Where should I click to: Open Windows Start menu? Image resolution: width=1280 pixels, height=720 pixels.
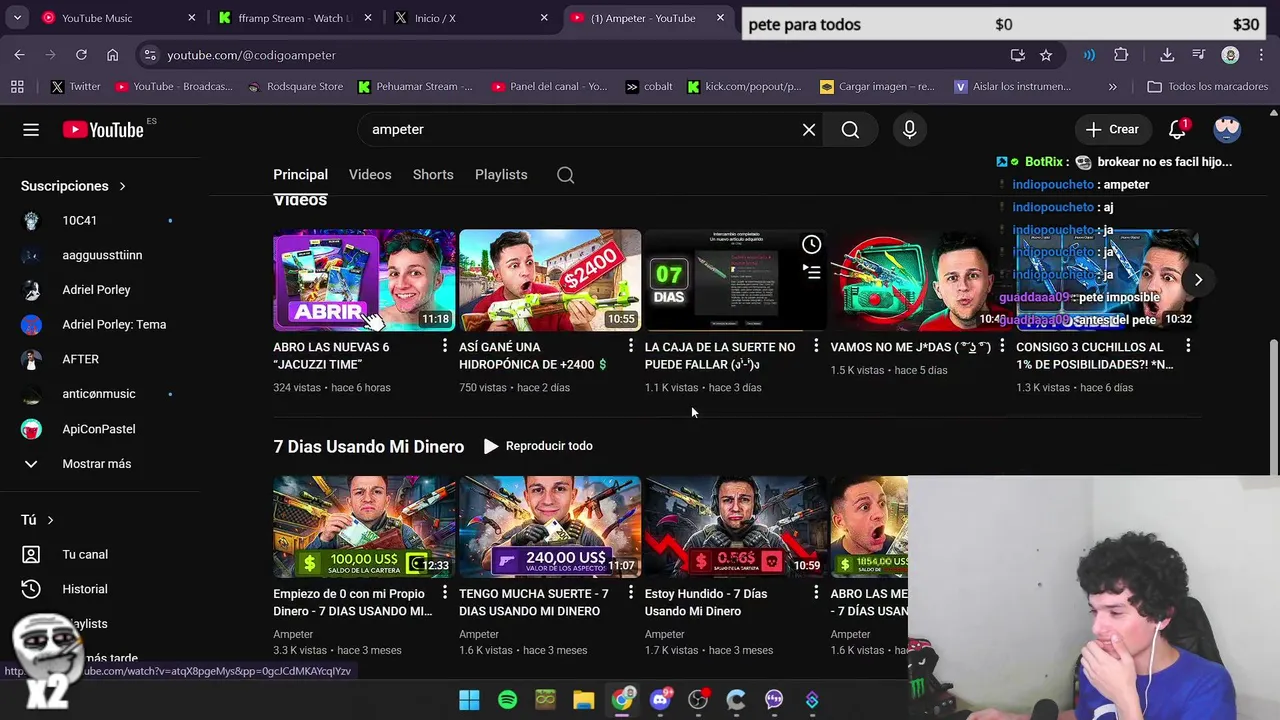pos(469,700)
